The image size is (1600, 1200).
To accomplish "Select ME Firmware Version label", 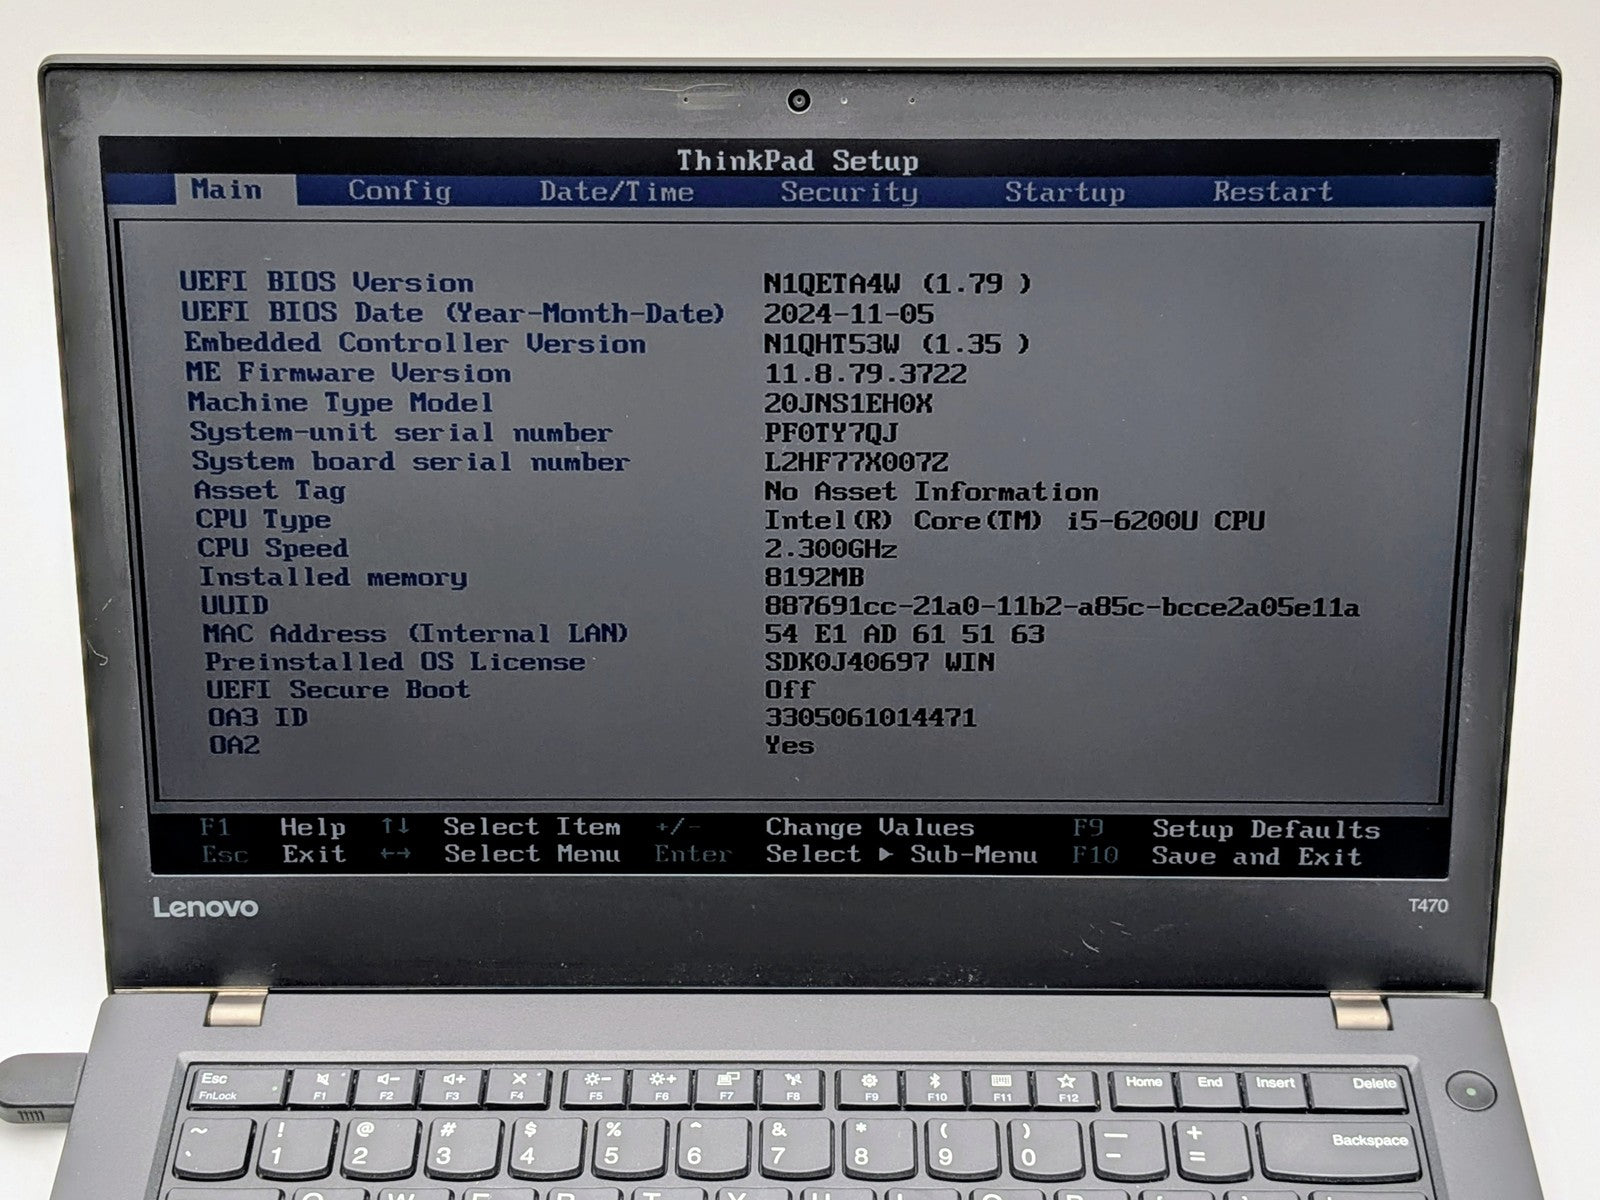I will pyautogui.click(x=348, y=372).
